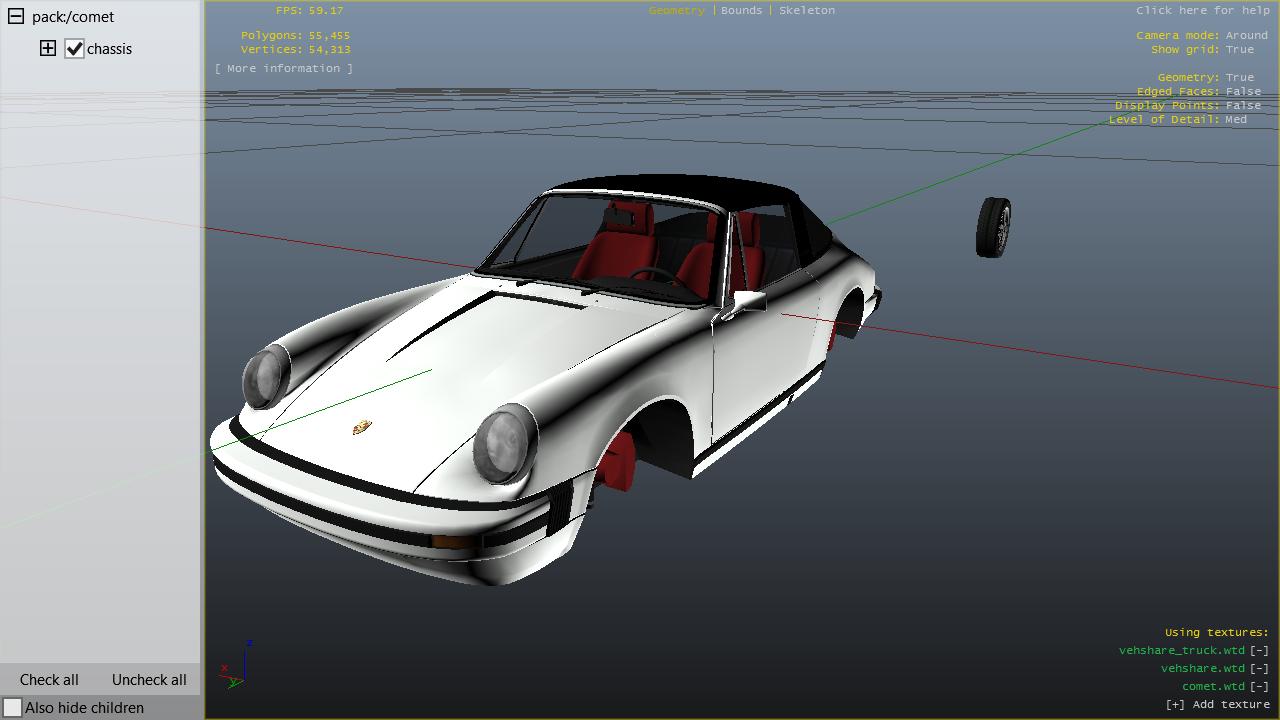Click the car's Porsche hood emblem

click(362, 427)
